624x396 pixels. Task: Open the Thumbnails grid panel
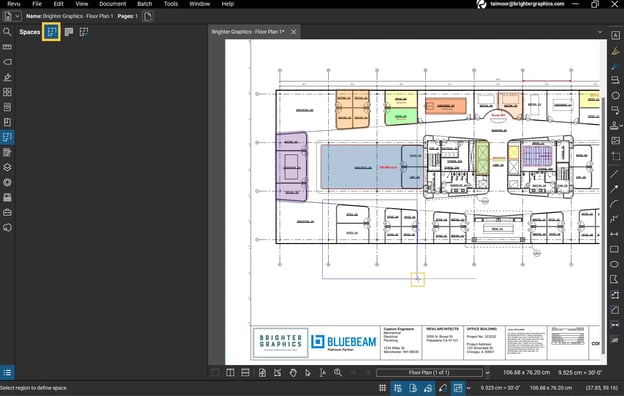(7, 92)
